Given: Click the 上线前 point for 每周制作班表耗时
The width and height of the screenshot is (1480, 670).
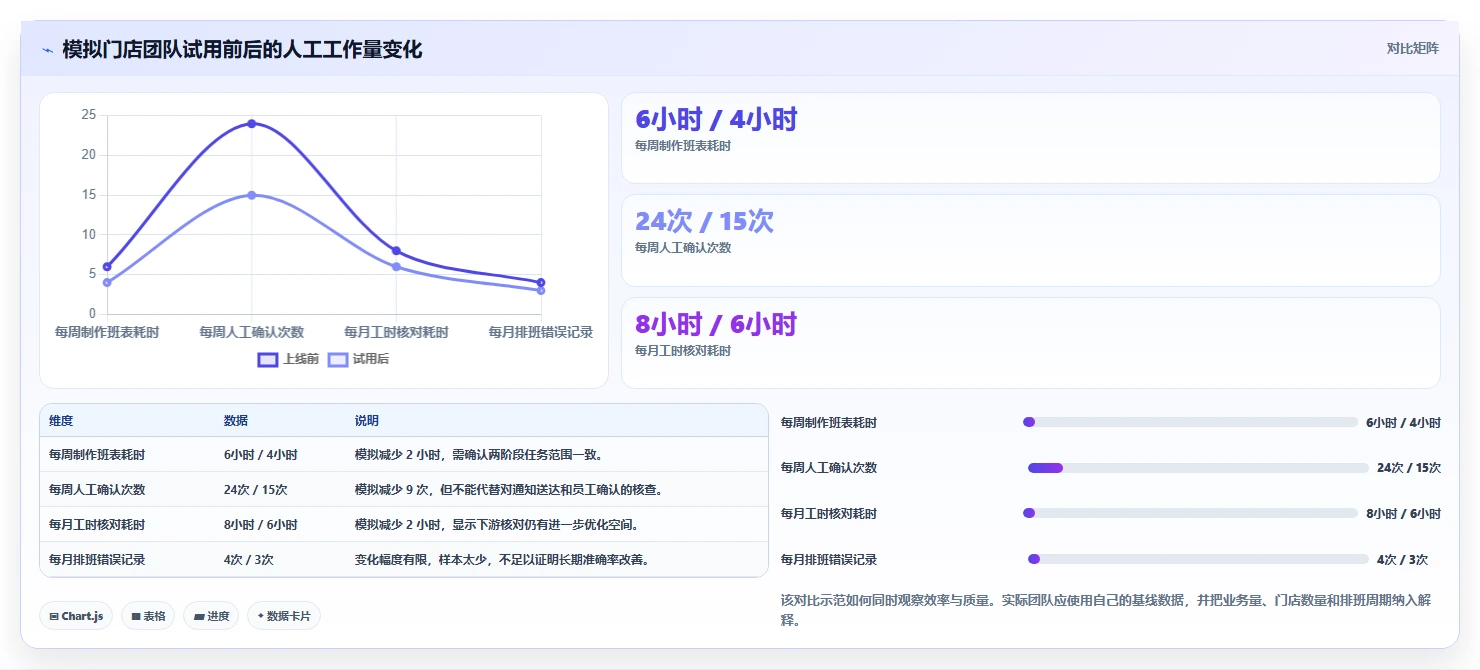Looking at the screenshot, I should [107, 267].
